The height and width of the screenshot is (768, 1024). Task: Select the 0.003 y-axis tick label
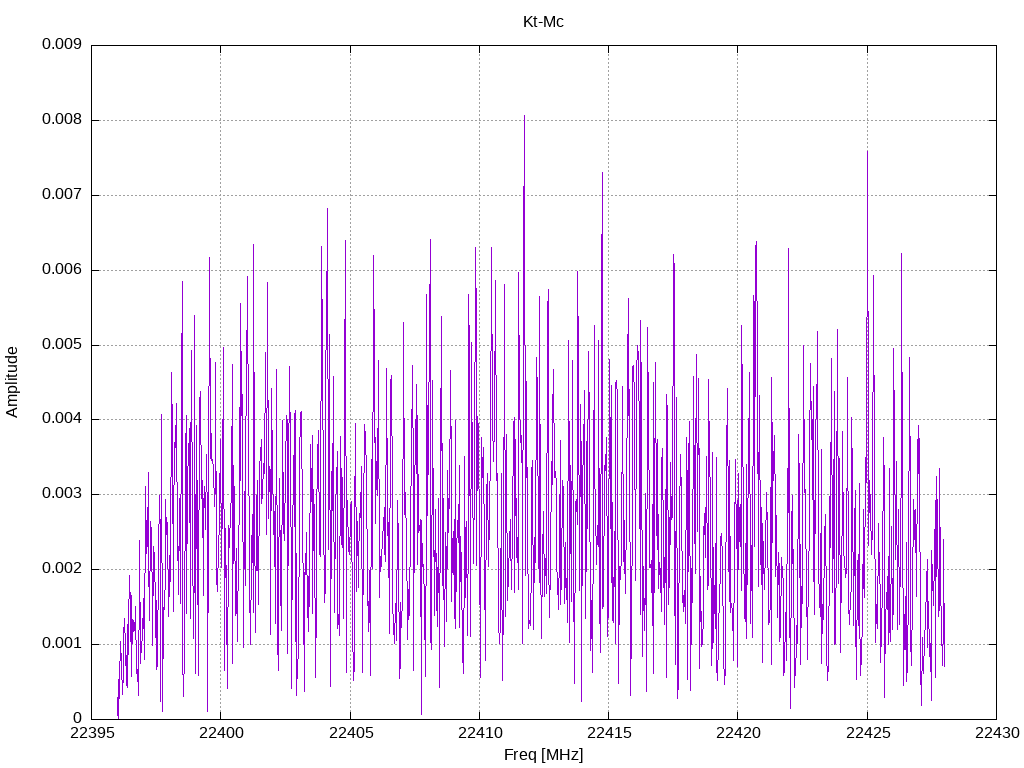(x=62, y=494)
